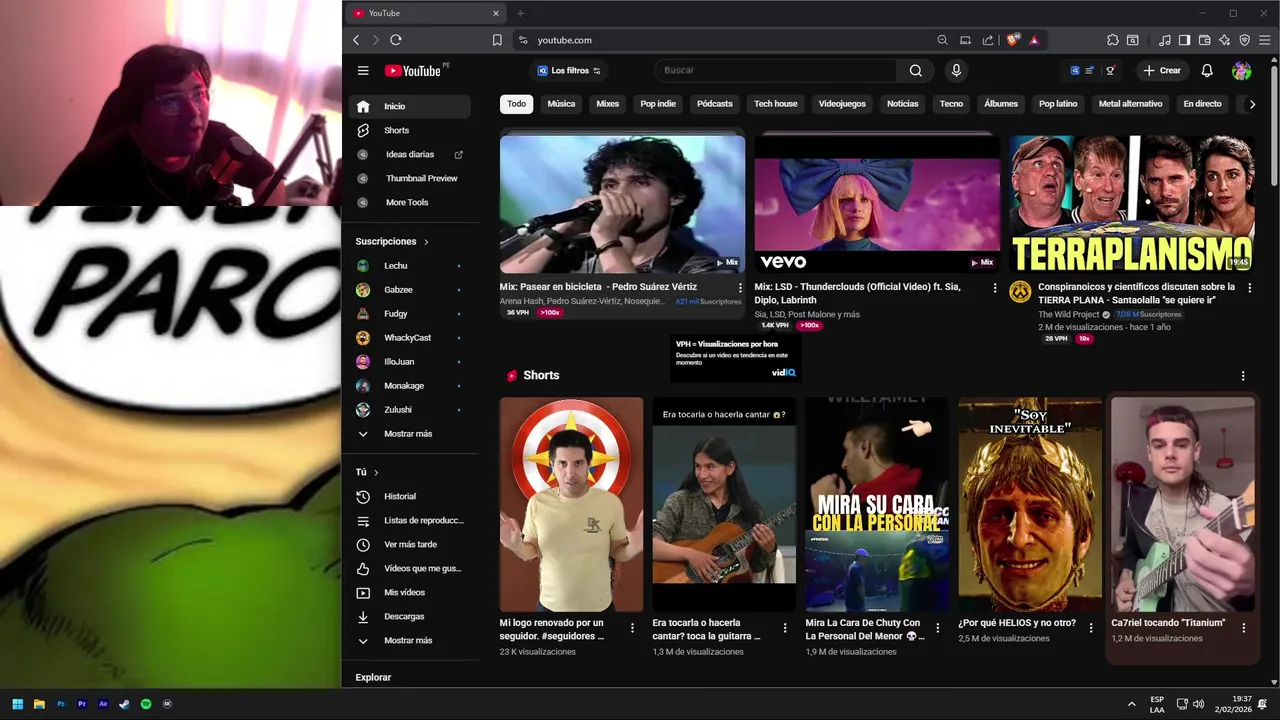
Task: Open the Windows Start menu
Action: tap(17, 704)
